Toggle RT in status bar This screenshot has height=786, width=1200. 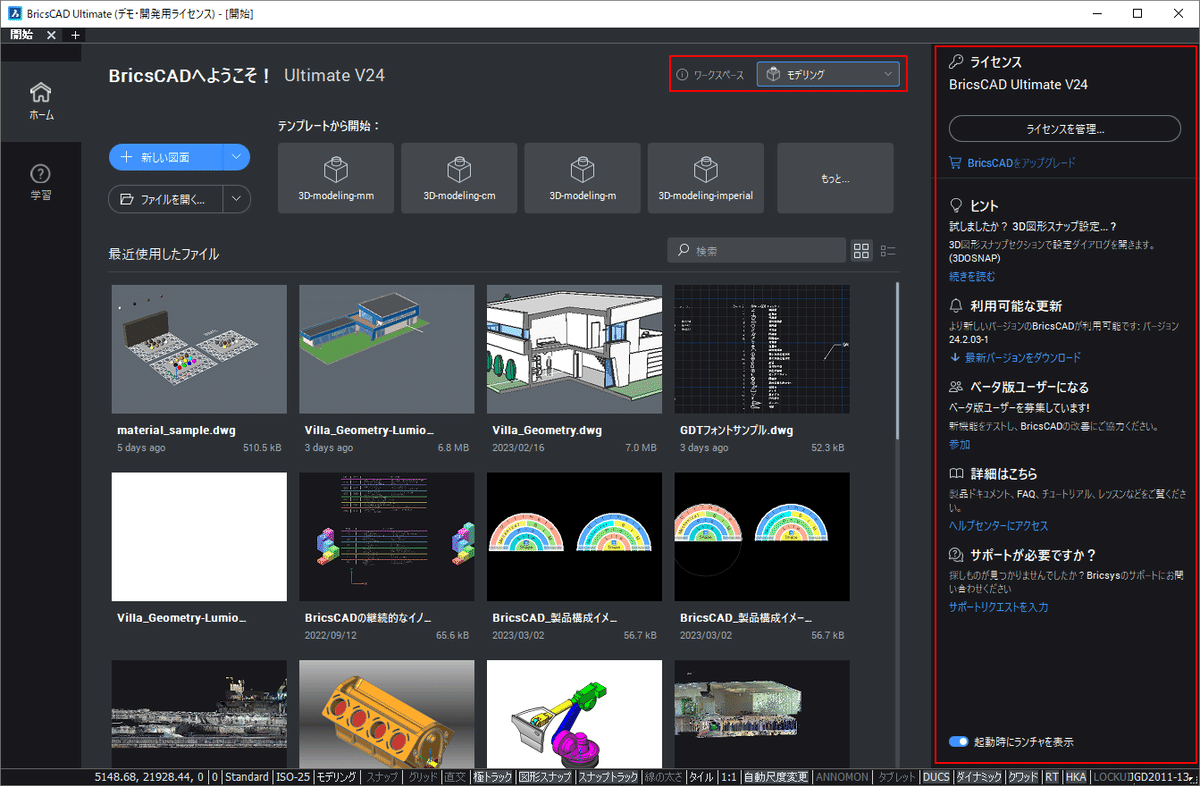point(1052,777)
